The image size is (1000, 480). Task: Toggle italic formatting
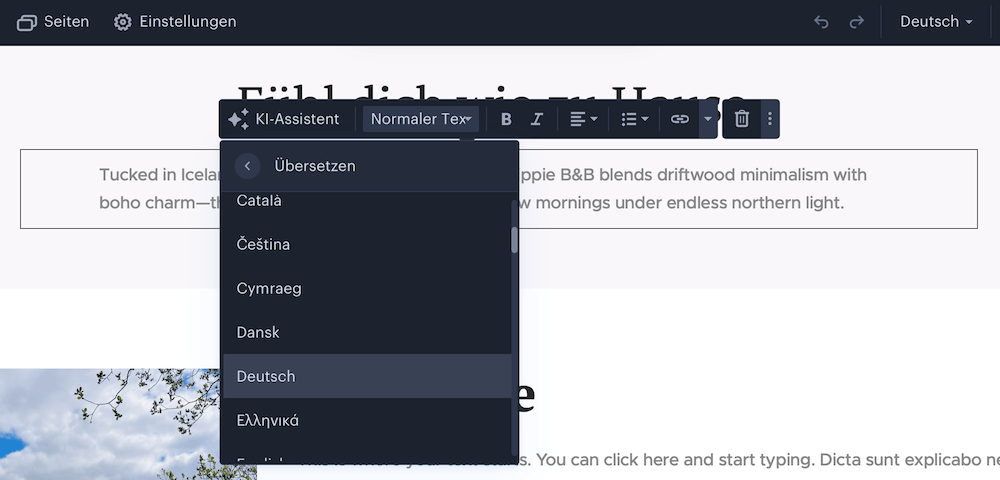pyautogui.click(x=536, y=119)
